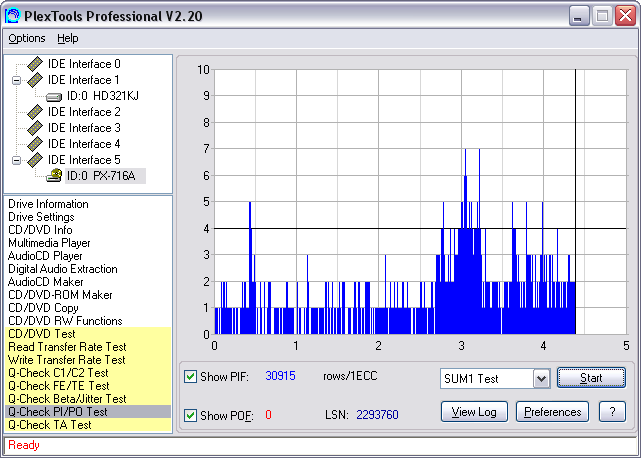Open CD/DVD Info
The width and height of the screenshot is (641, 458).
click(40, 230)
